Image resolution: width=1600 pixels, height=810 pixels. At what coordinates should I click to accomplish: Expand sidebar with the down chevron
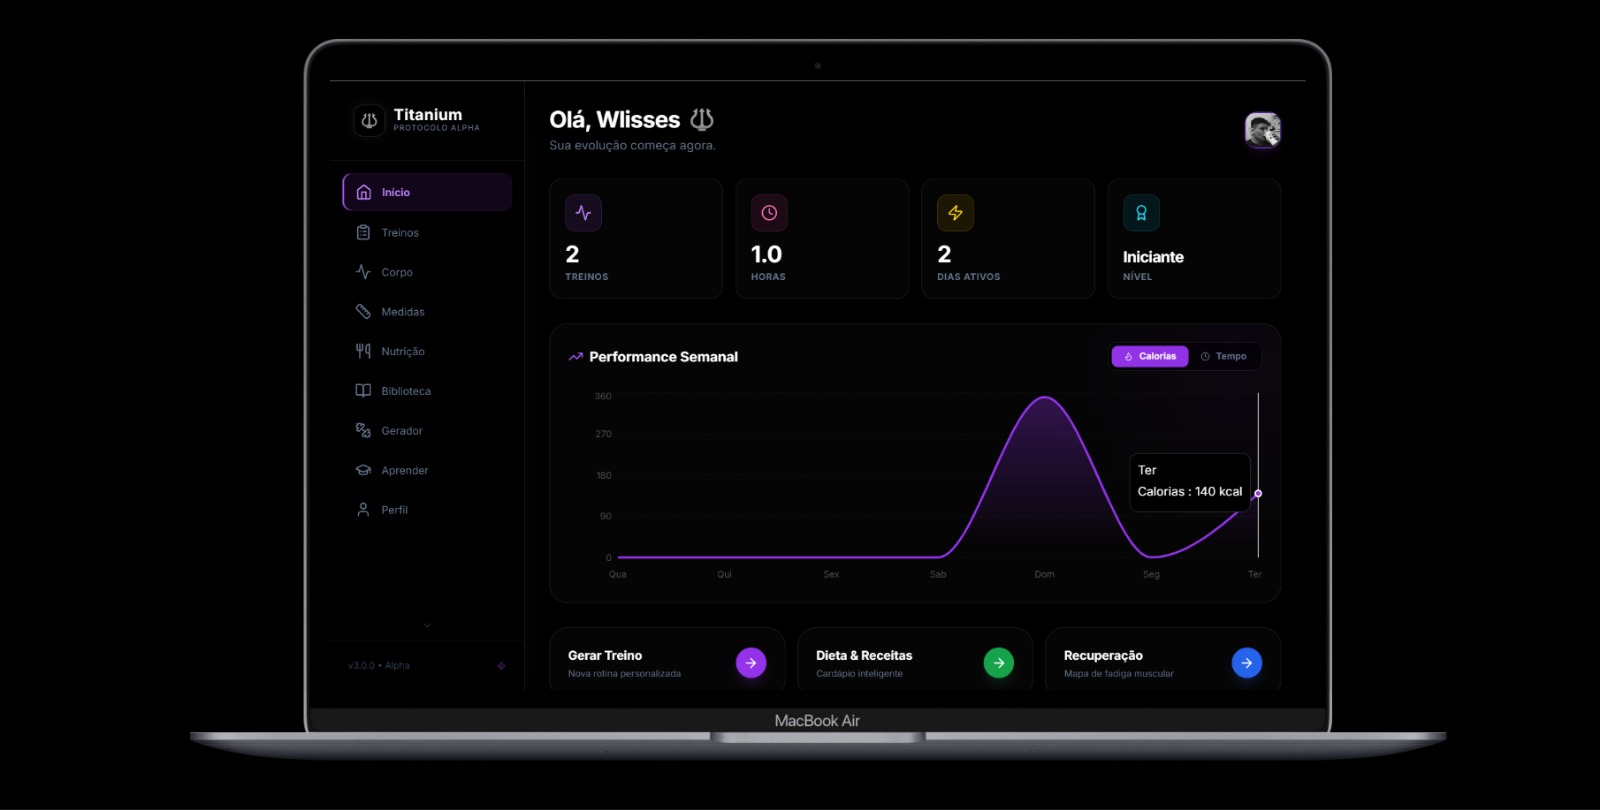tap(427, 626)
